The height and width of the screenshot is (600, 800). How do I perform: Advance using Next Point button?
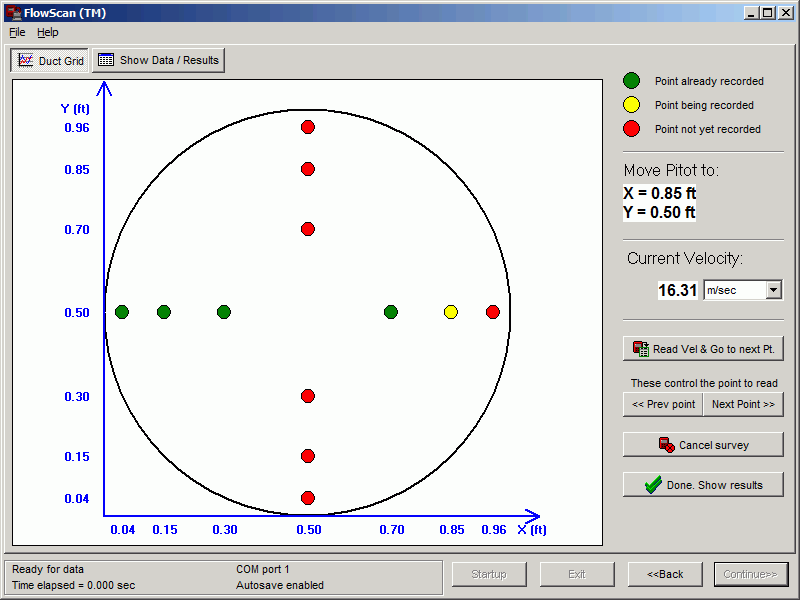(743, 405)
